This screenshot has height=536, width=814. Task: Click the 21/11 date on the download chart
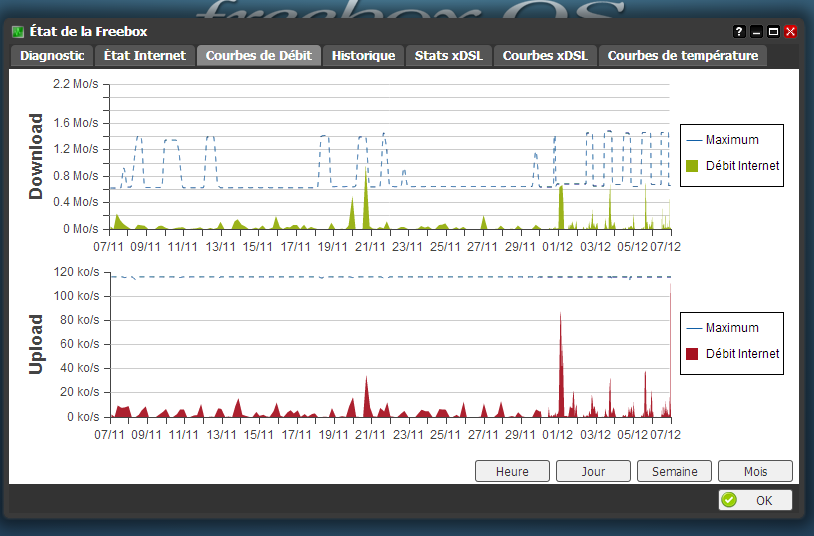(x=370, y=247)
